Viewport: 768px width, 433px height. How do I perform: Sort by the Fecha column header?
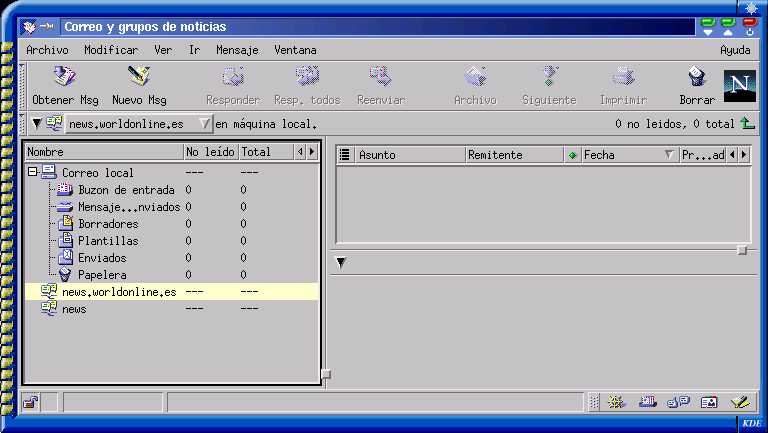click(x=630, y=155)
